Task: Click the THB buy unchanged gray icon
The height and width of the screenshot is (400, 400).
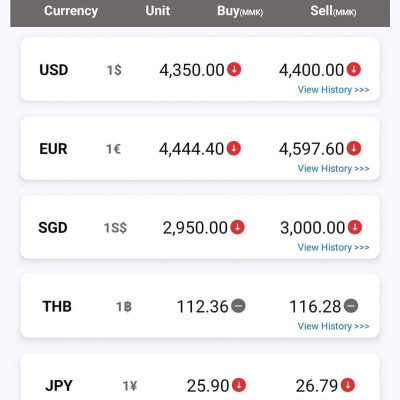Action: click(238, 306)
